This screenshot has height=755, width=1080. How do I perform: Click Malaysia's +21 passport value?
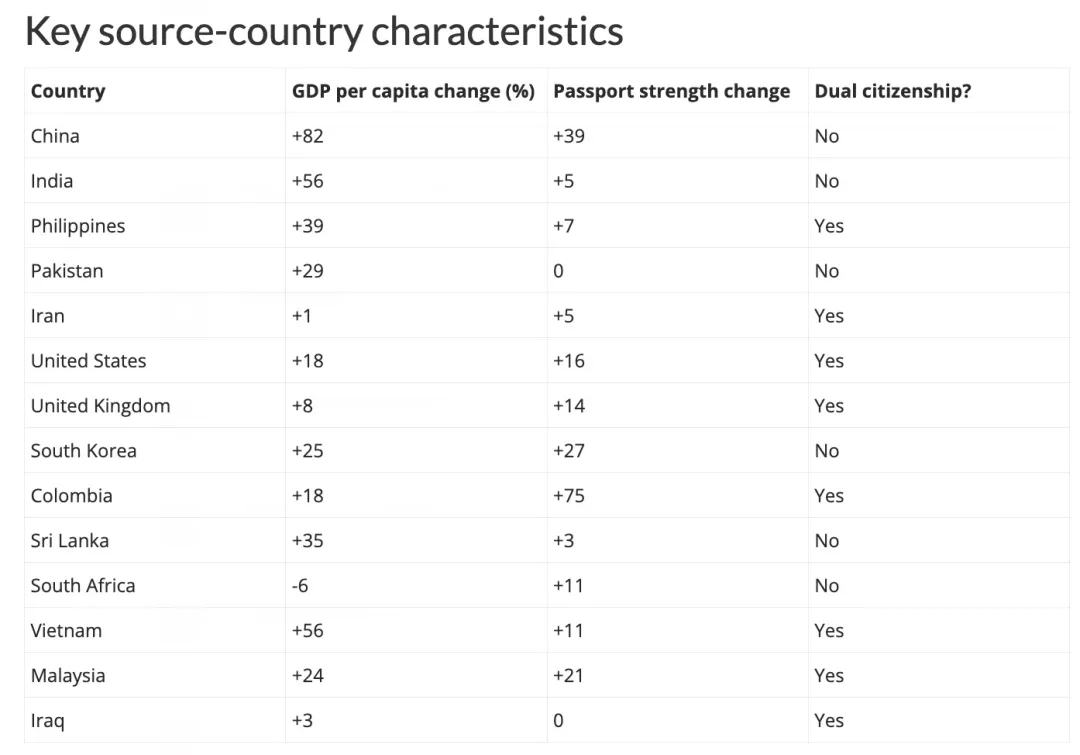[x=569, y=676]
